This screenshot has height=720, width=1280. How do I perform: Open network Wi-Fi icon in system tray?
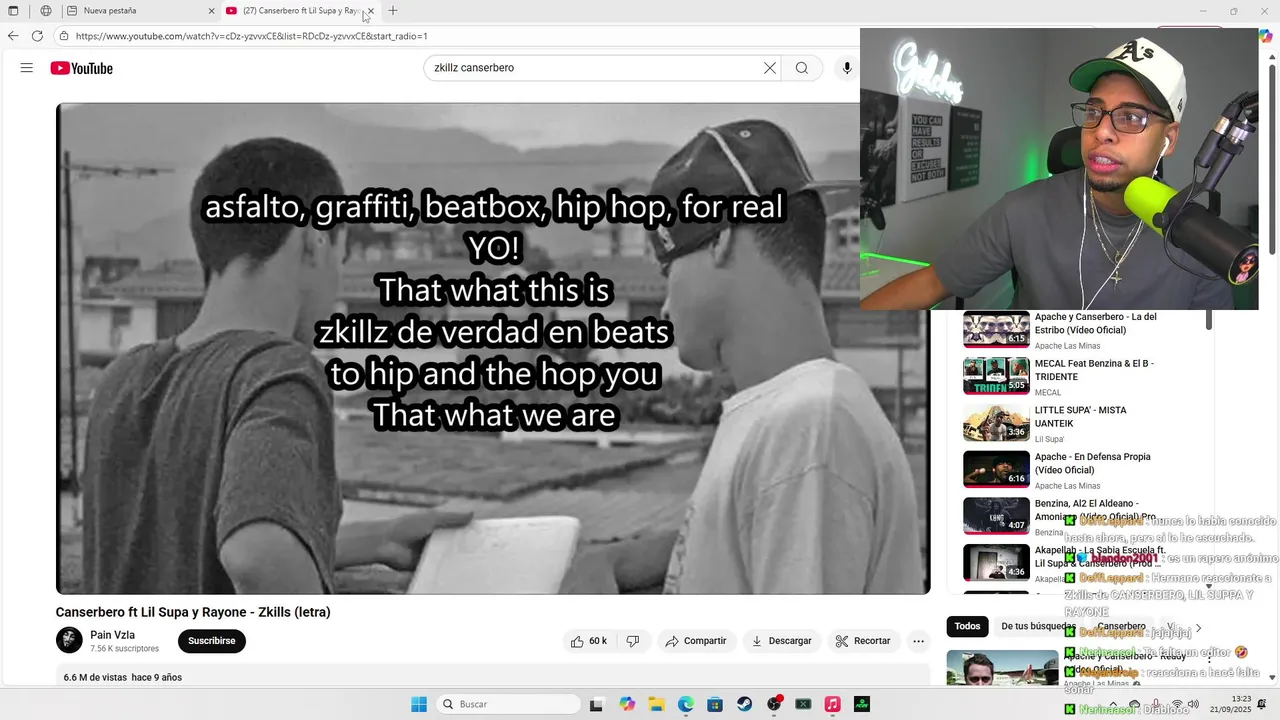(1177, 704)
